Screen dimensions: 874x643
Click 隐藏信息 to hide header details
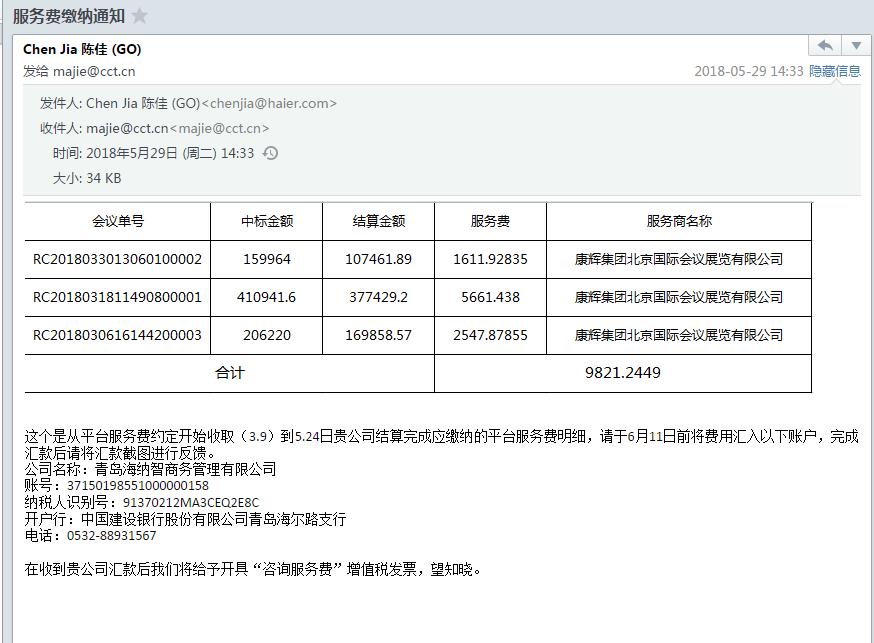tap(834, 71)
